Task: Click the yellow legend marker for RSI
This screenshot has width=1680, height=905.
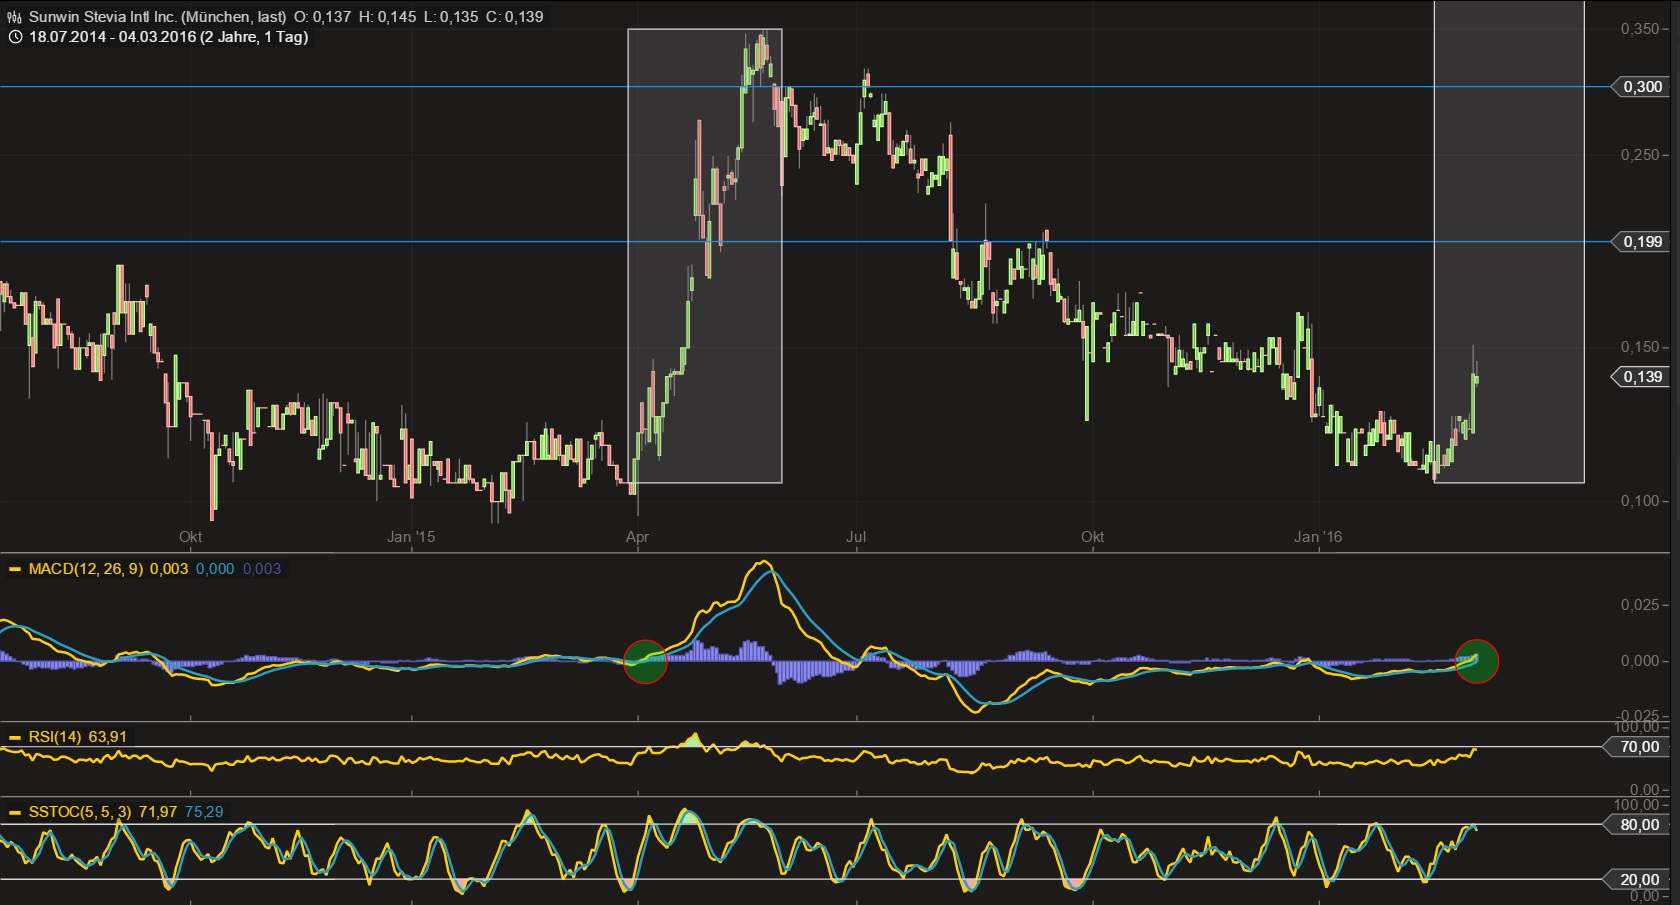Action: coord(15,737)
